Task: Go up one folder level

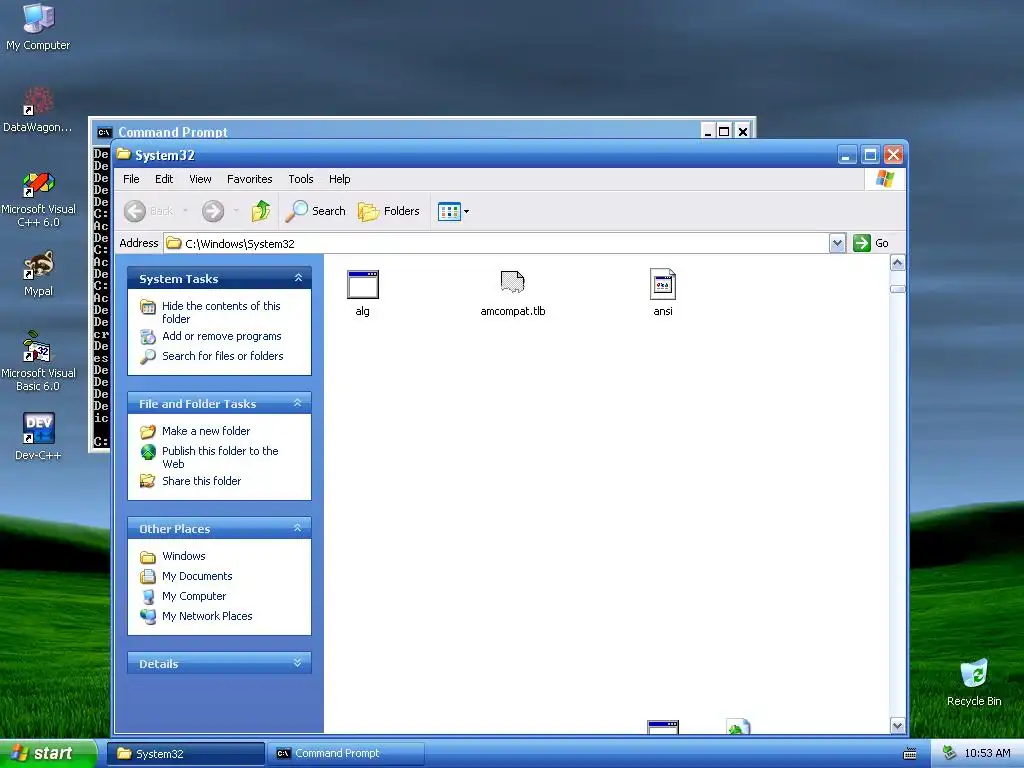Action: point(261,211)
